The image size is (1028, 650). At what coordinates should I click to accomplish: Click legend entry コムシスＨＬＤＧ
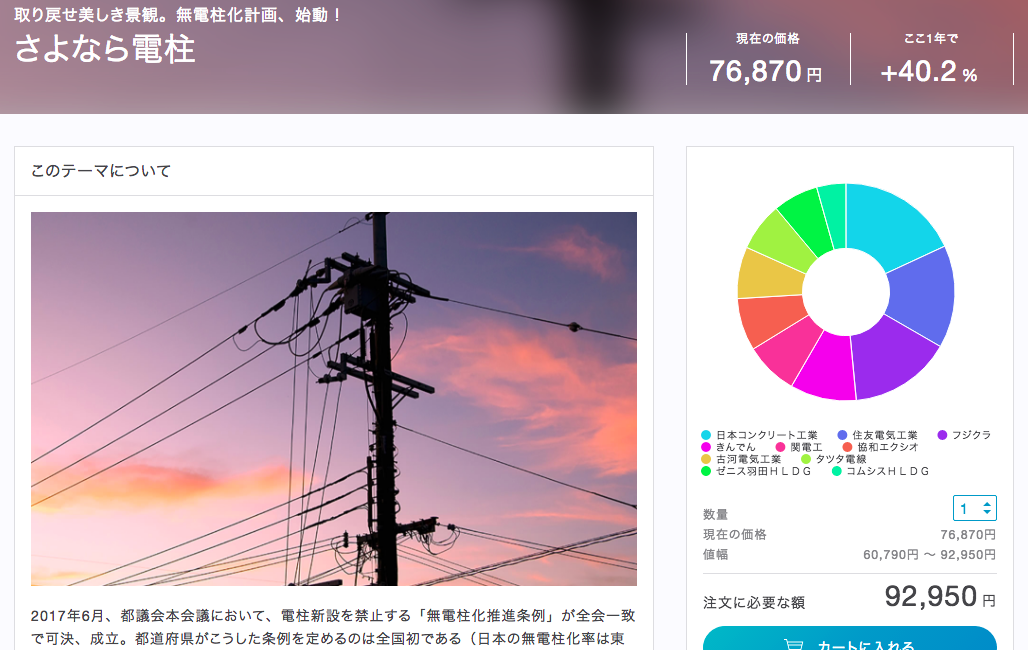pos(880,471)
